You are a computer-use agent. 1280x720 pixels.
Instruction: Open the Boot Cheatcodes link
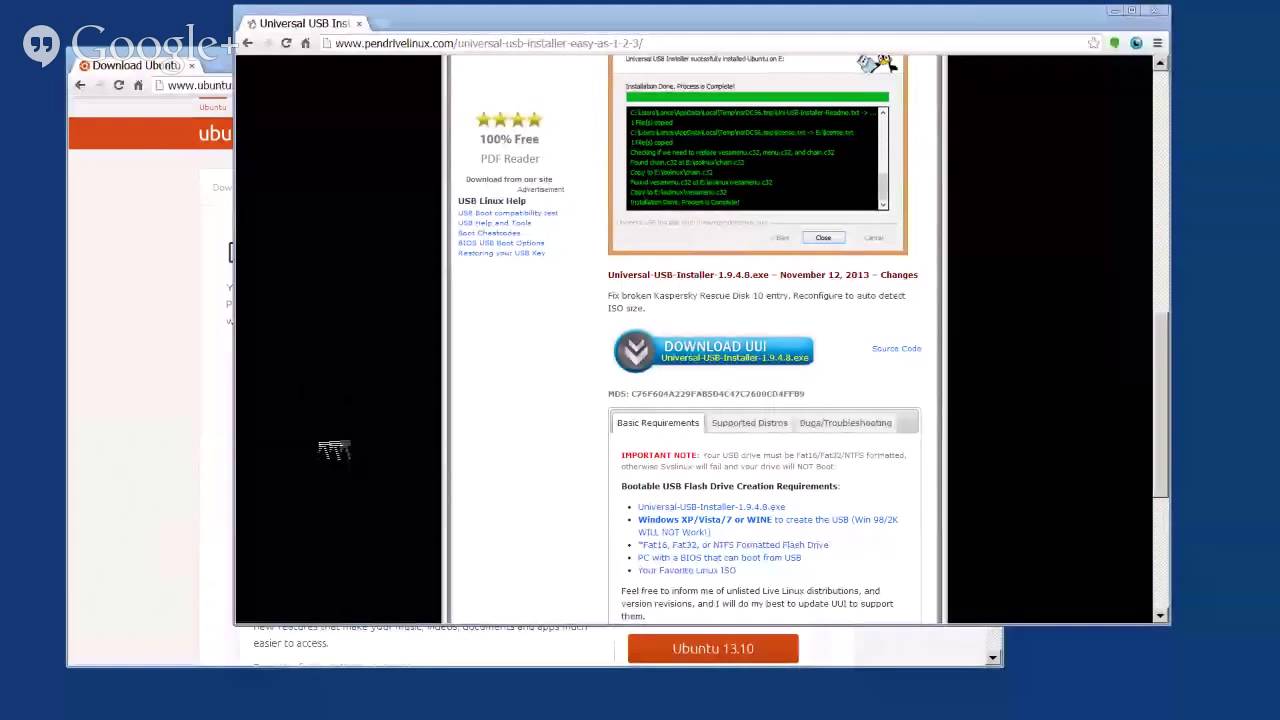[x=489, y=233]
